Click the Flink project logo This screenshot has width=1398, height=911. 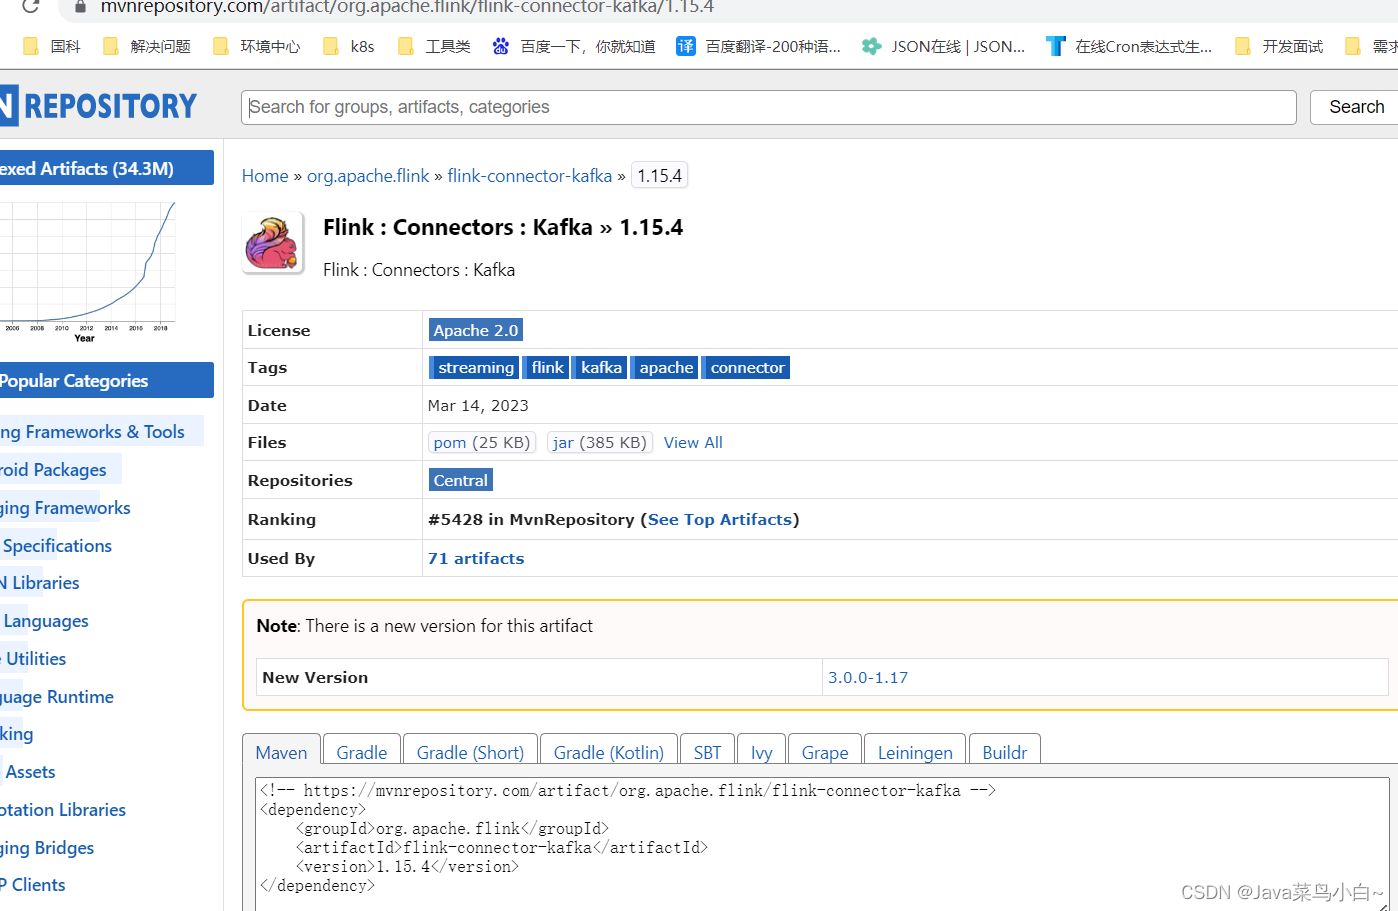272,242
